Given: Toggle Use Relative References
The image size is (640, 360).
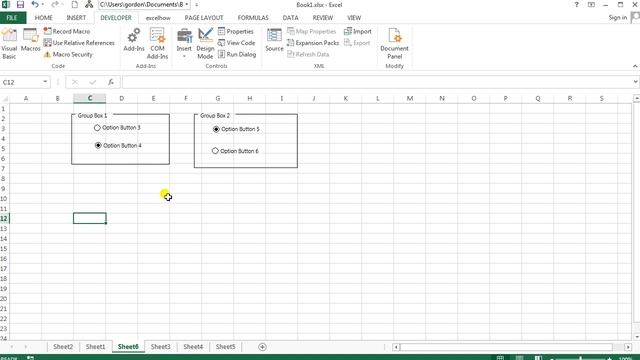Looking at the screenshot, I should pyautogui.click(x=79, y=43).
